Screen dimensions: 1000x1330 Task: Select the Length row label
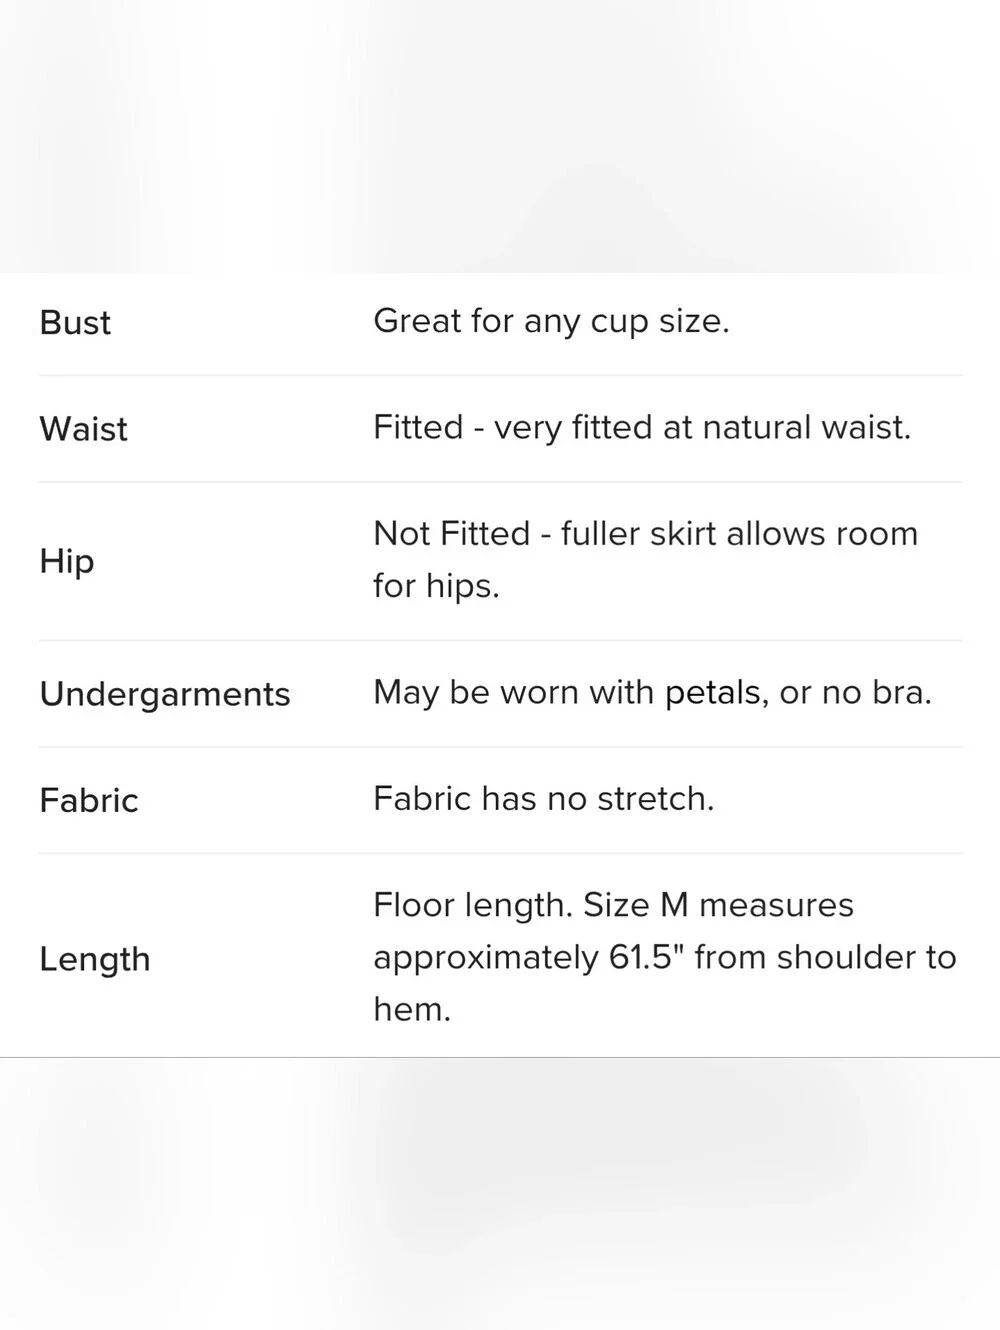click(x=95, y=959)
